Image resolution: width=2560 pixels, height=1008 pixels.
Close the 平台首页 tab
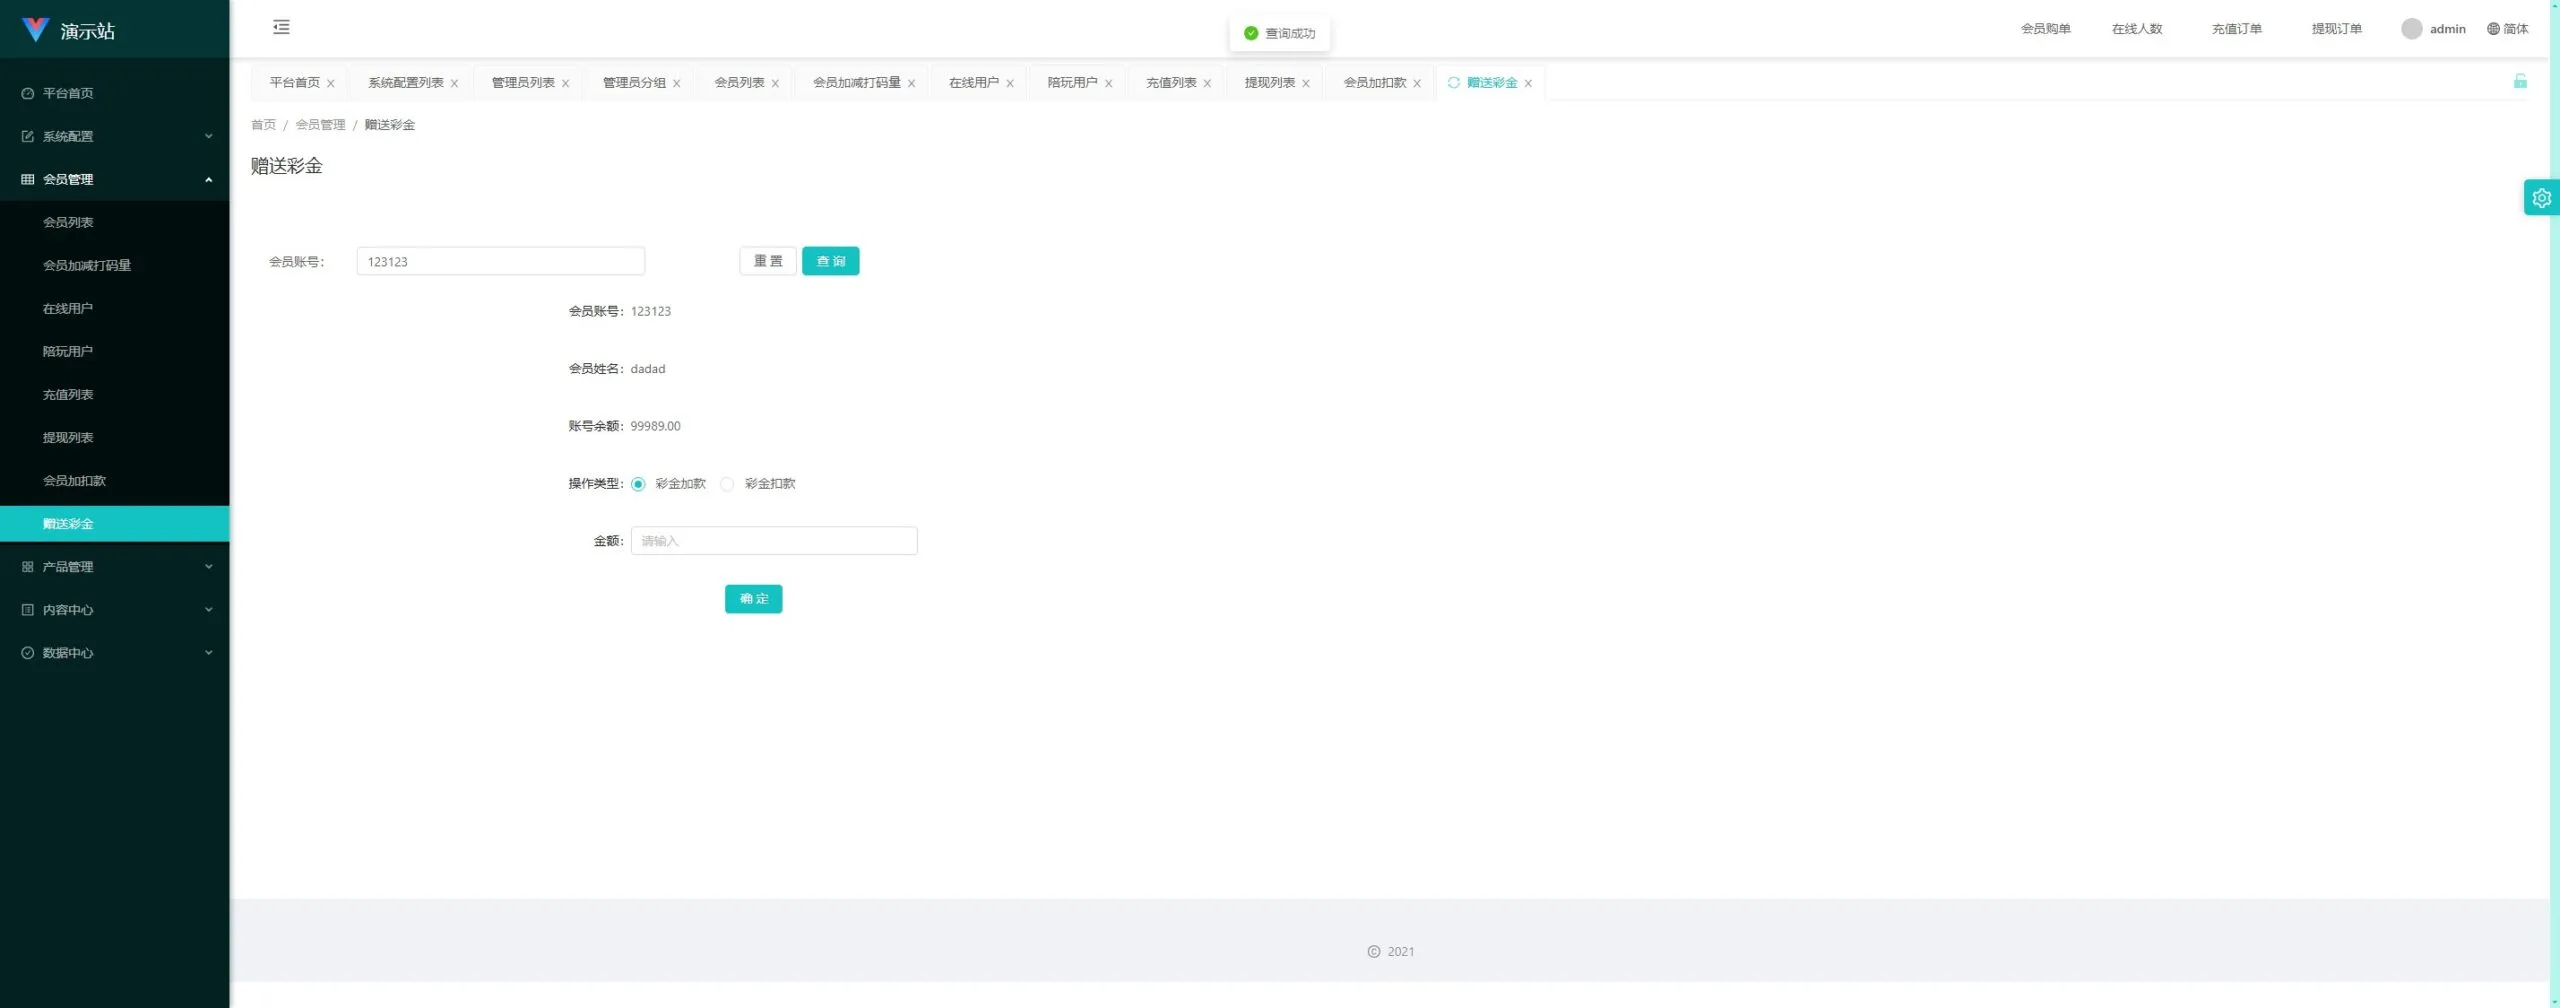pyautogui.click(x=330, y=83)
